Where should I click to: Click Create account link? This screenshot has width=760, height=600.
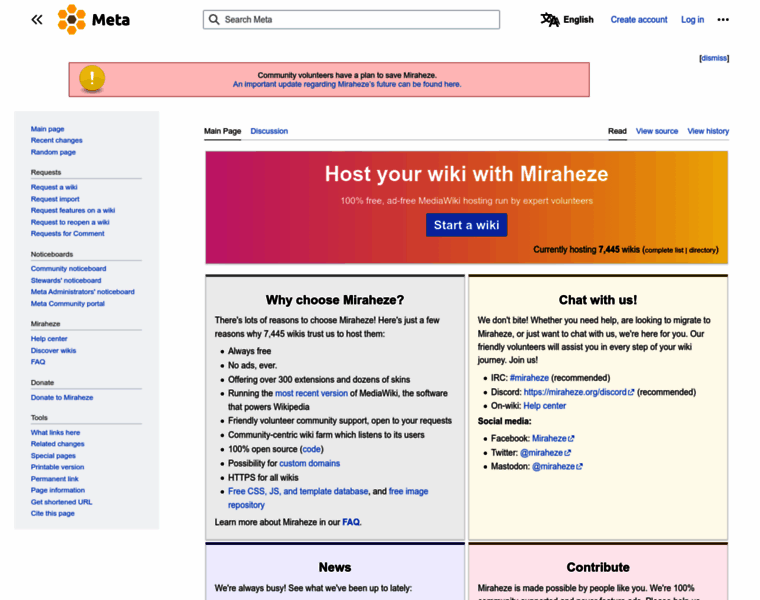639,20
